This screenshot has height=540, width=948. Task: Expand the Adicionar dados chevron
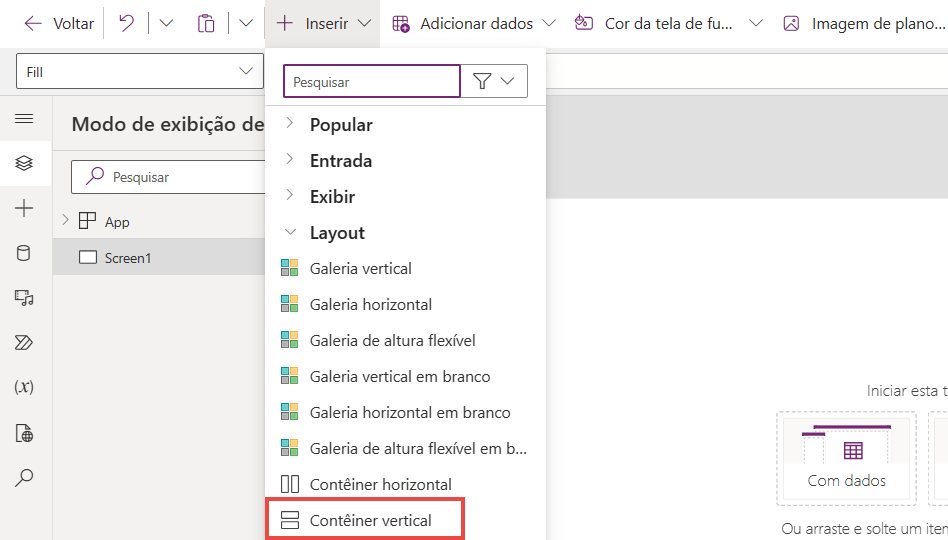(x=548, y=24)
